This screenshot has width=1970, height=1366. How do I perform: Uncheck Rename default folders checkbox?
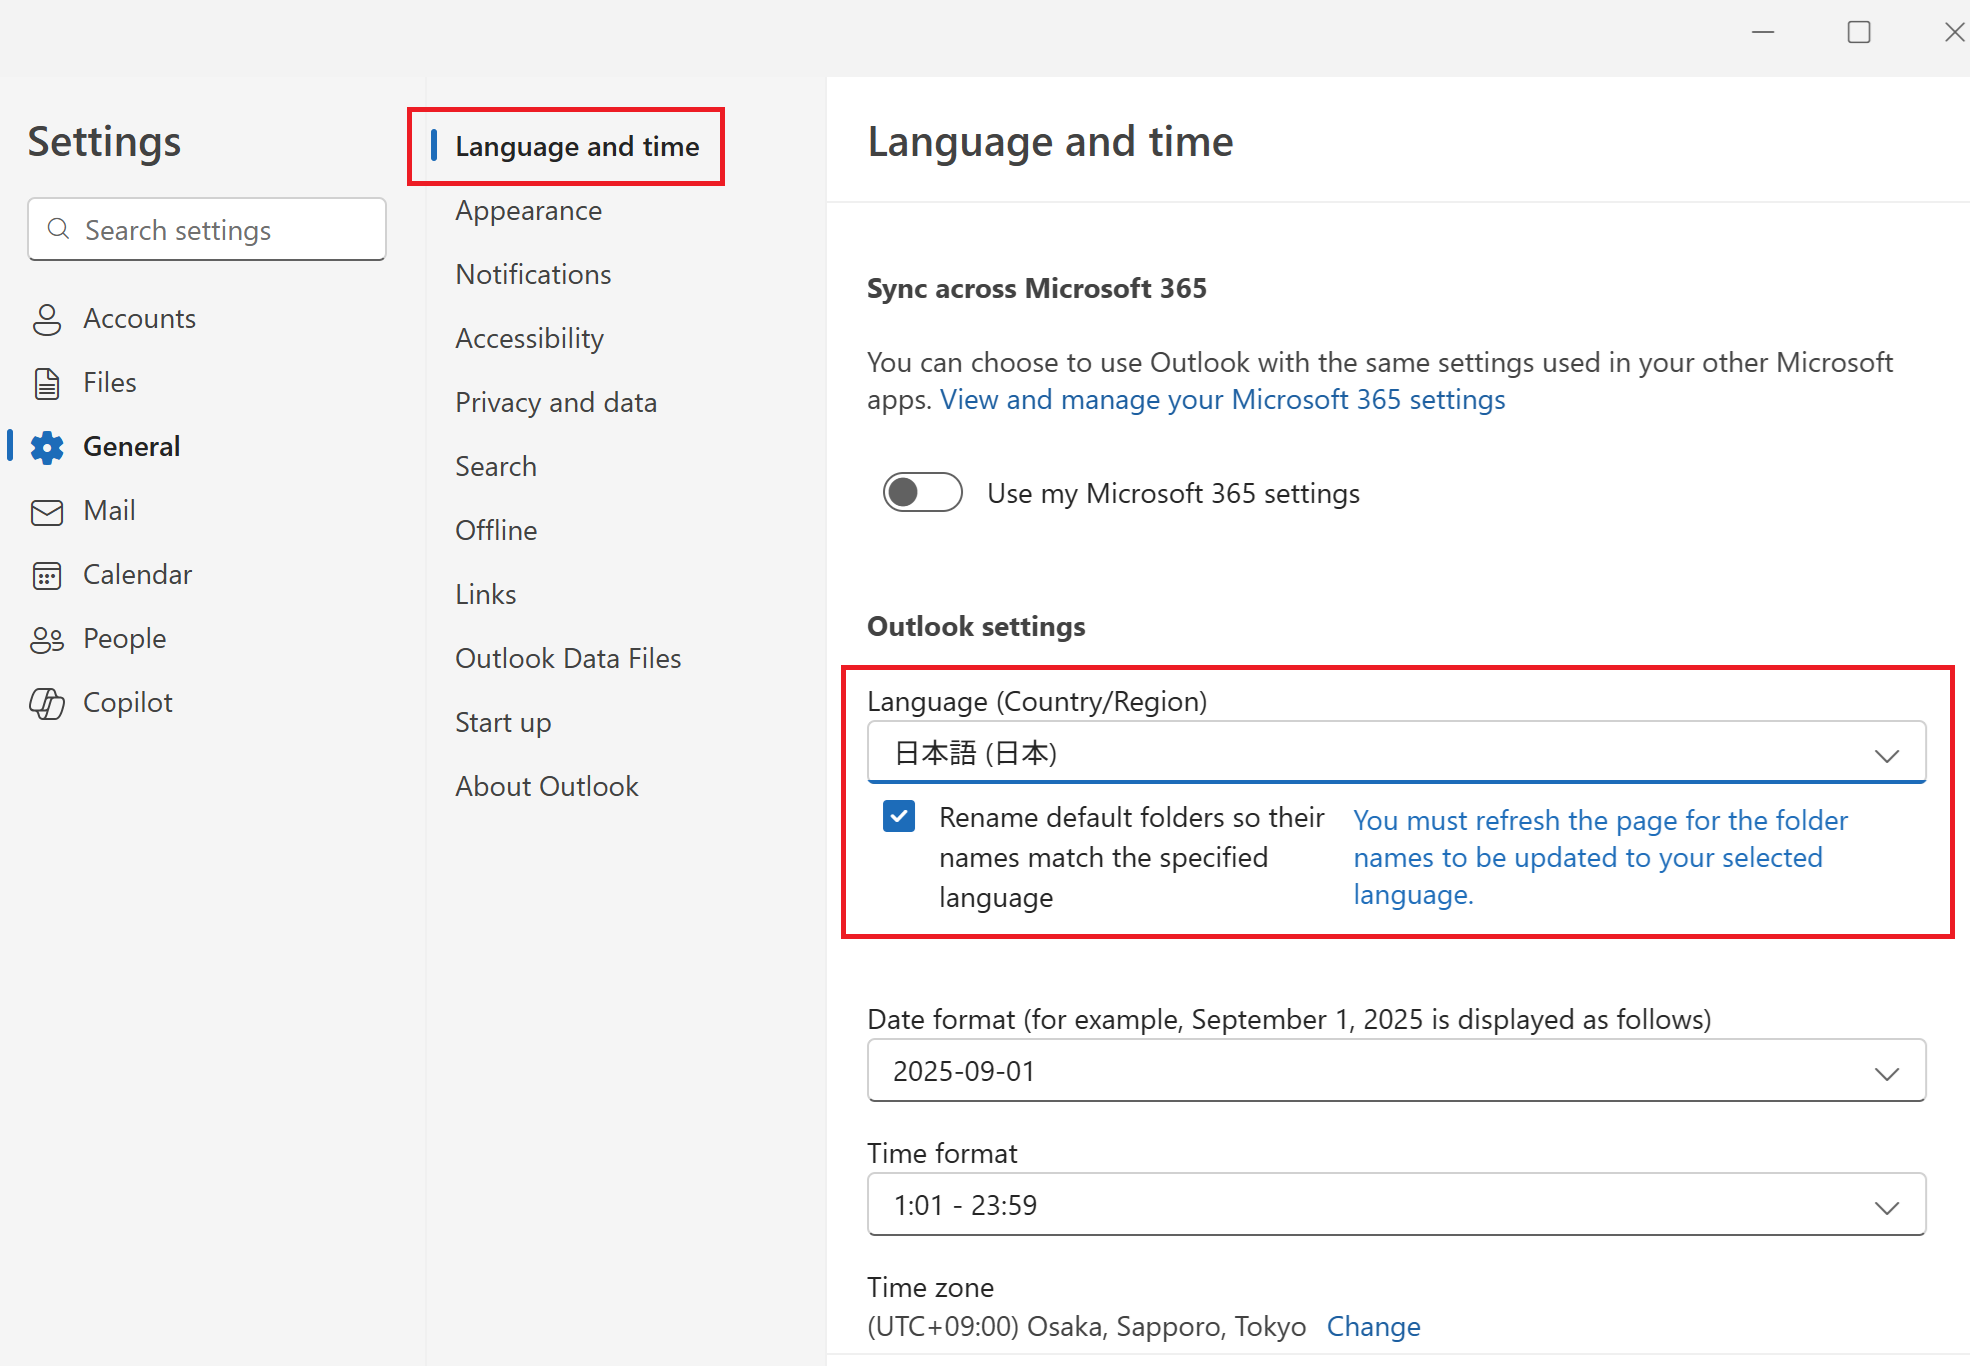899,816
